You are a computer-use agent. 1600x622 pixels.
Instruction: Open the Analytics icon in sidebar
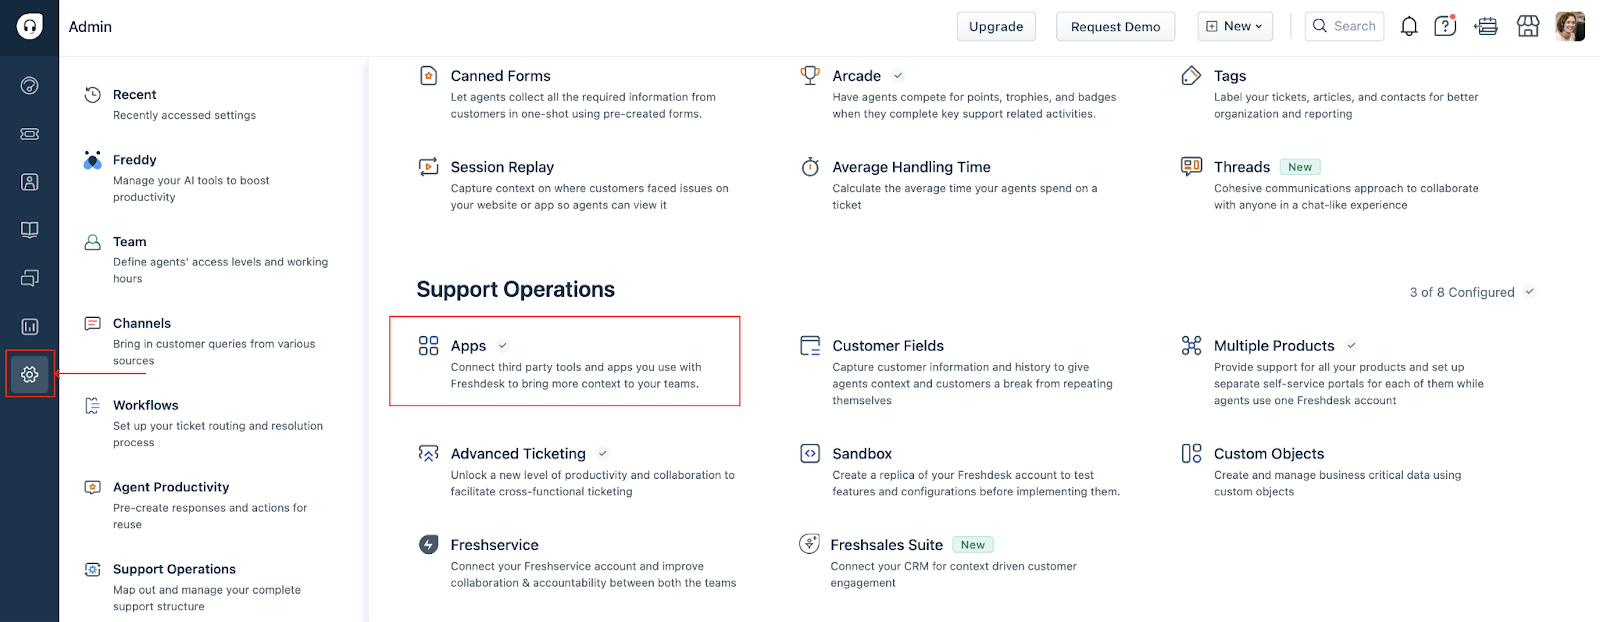point(30,326)
